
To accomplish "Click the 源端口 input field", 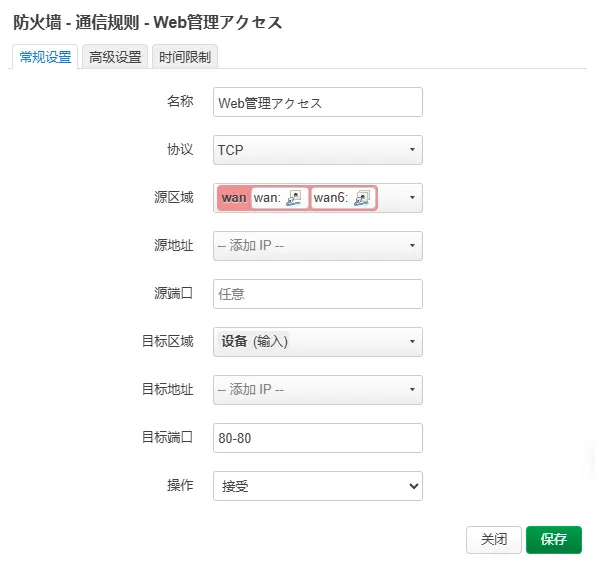I will click(318, 294).
